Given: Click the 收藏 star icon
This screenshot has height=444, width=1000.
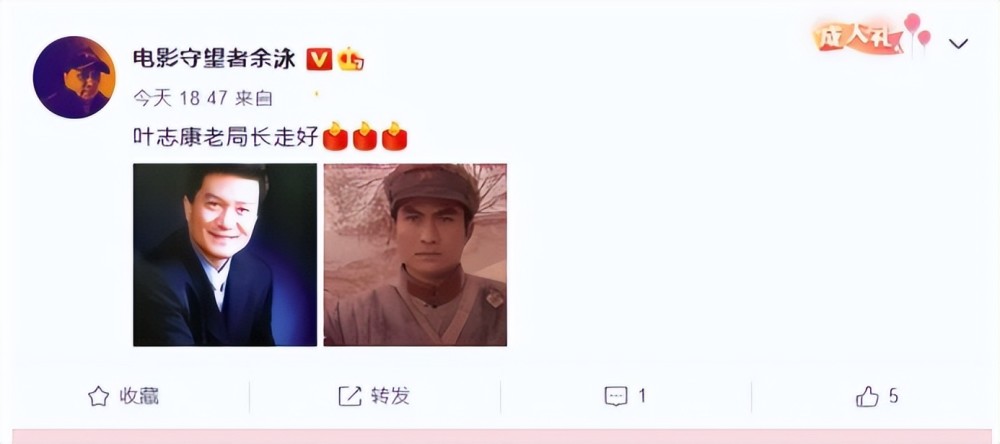Looking at the screenshot, I should [x=98, y=396].
